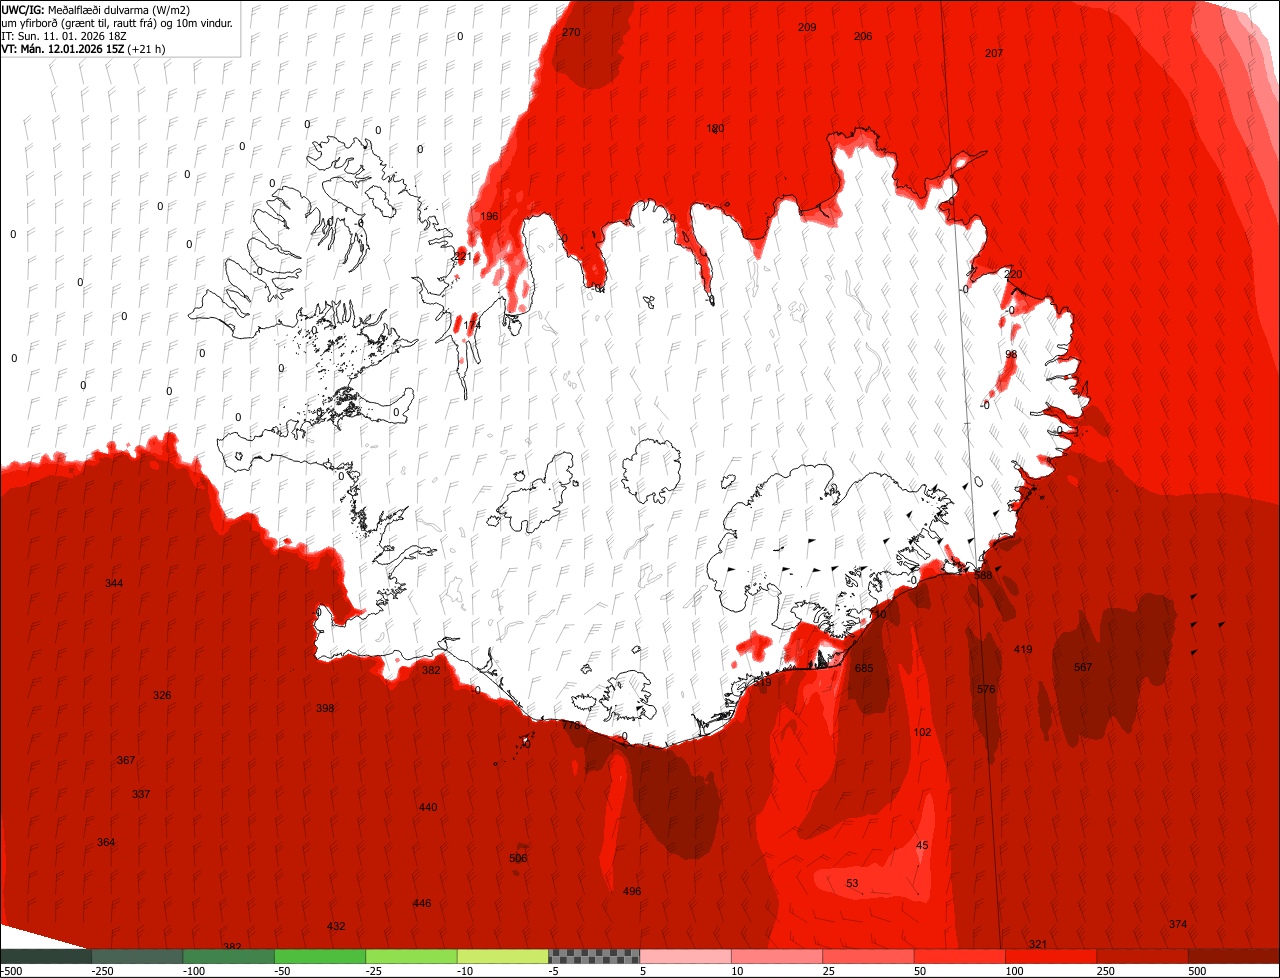Click the red swatch between 100 and 250
Image resolution: width=1280 pixels, height=978 pixels.
[1051, 956]
